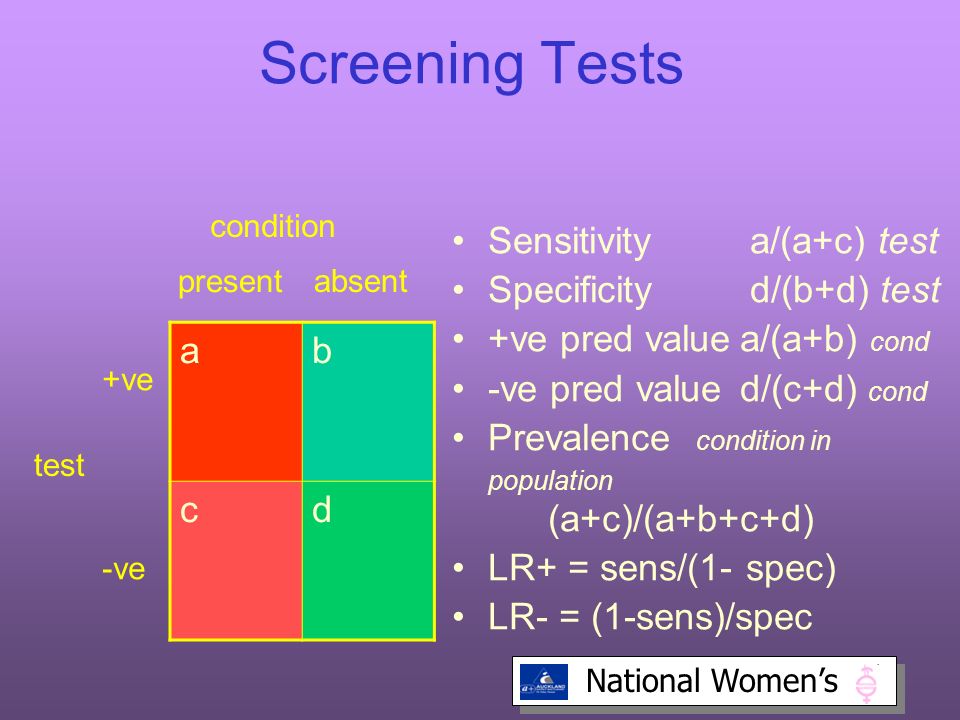Select the red cell labeled a
The width and height of the screenshot is (960, 720).
coord(236,402)
